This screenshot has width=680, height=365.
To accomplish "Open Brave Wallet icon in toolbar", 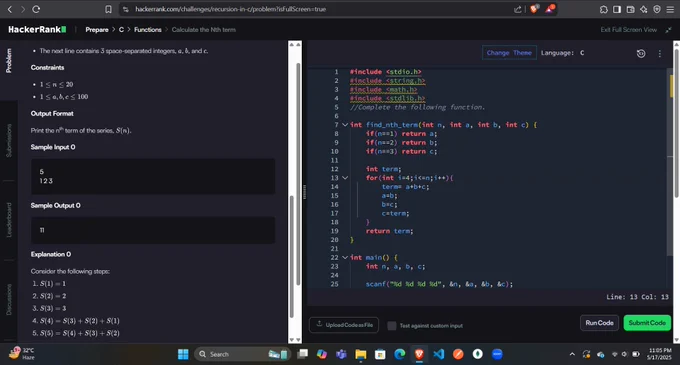I will [631, 9].
